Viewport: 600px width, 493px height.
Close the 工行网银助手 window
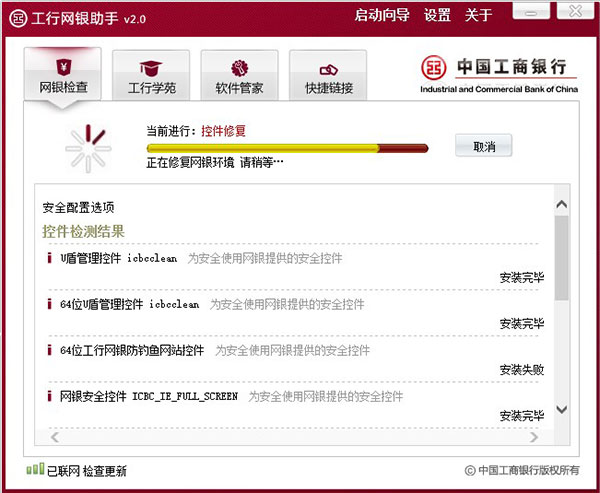point(575,11)
